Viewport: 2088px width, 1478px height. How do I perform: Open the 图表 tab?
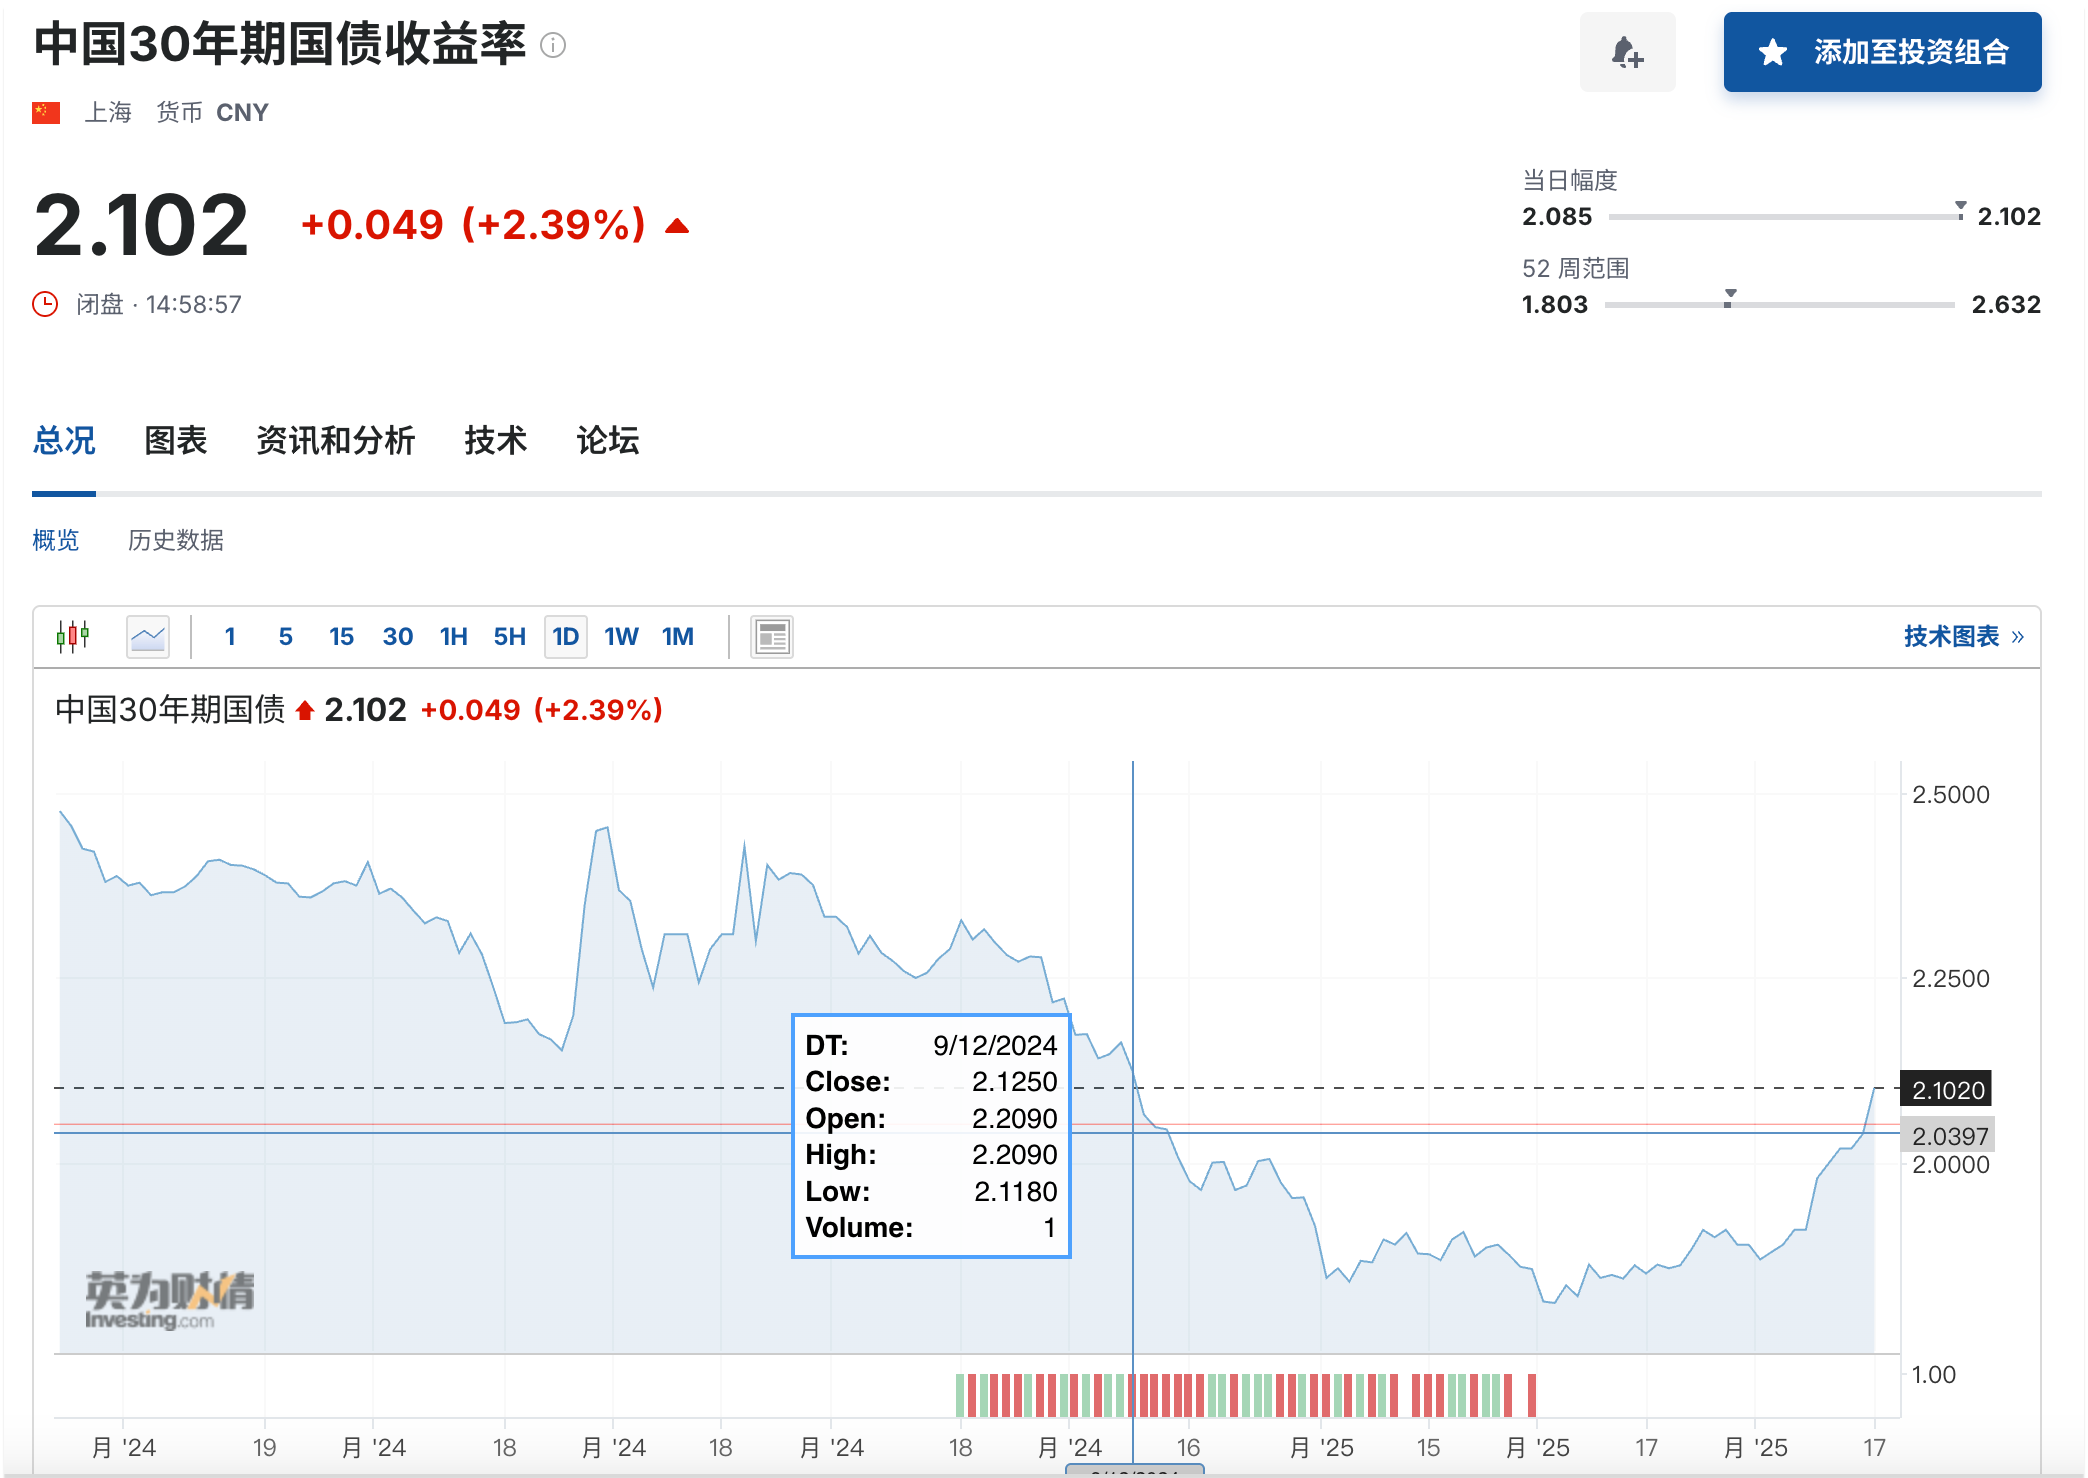(176, 440)
